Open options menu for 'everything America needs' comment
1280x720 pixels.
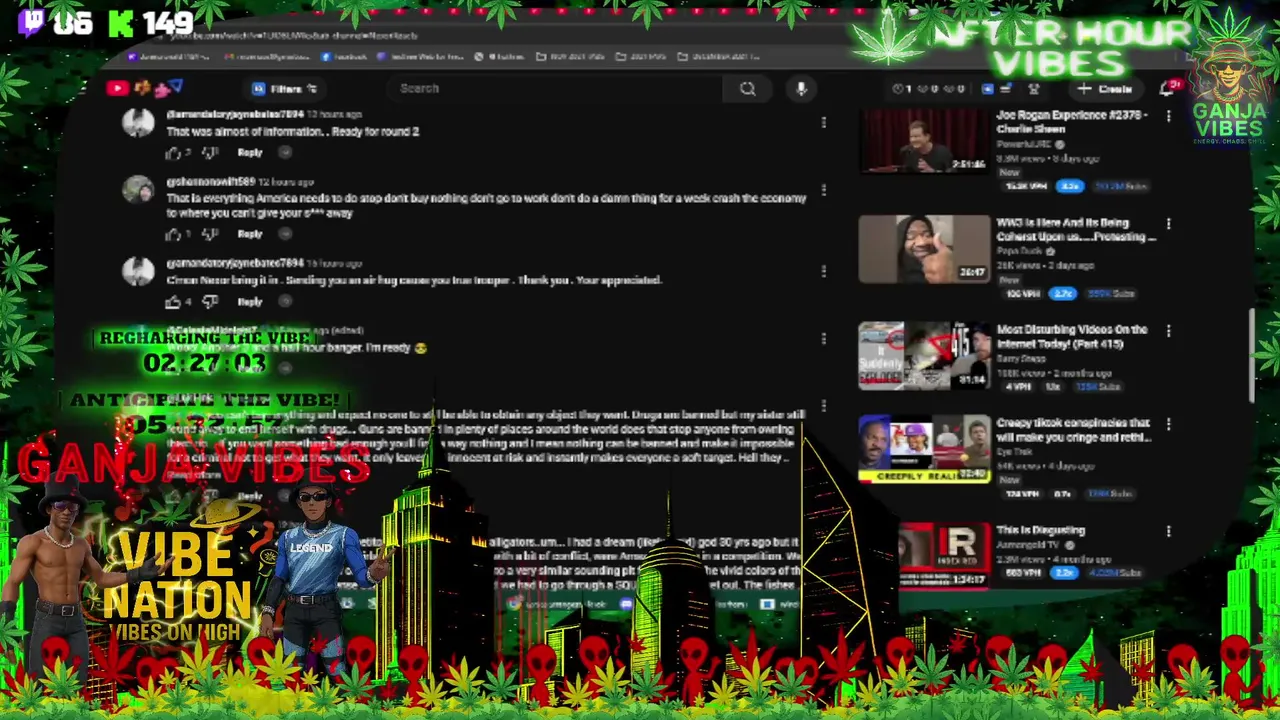(823, 190)
